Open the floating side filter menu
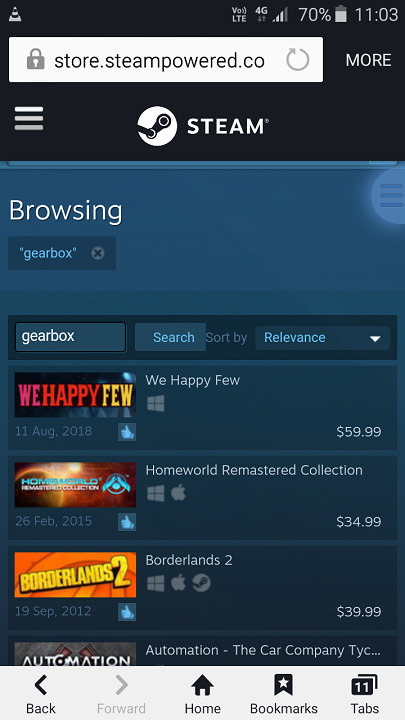 tap(391, 197)
